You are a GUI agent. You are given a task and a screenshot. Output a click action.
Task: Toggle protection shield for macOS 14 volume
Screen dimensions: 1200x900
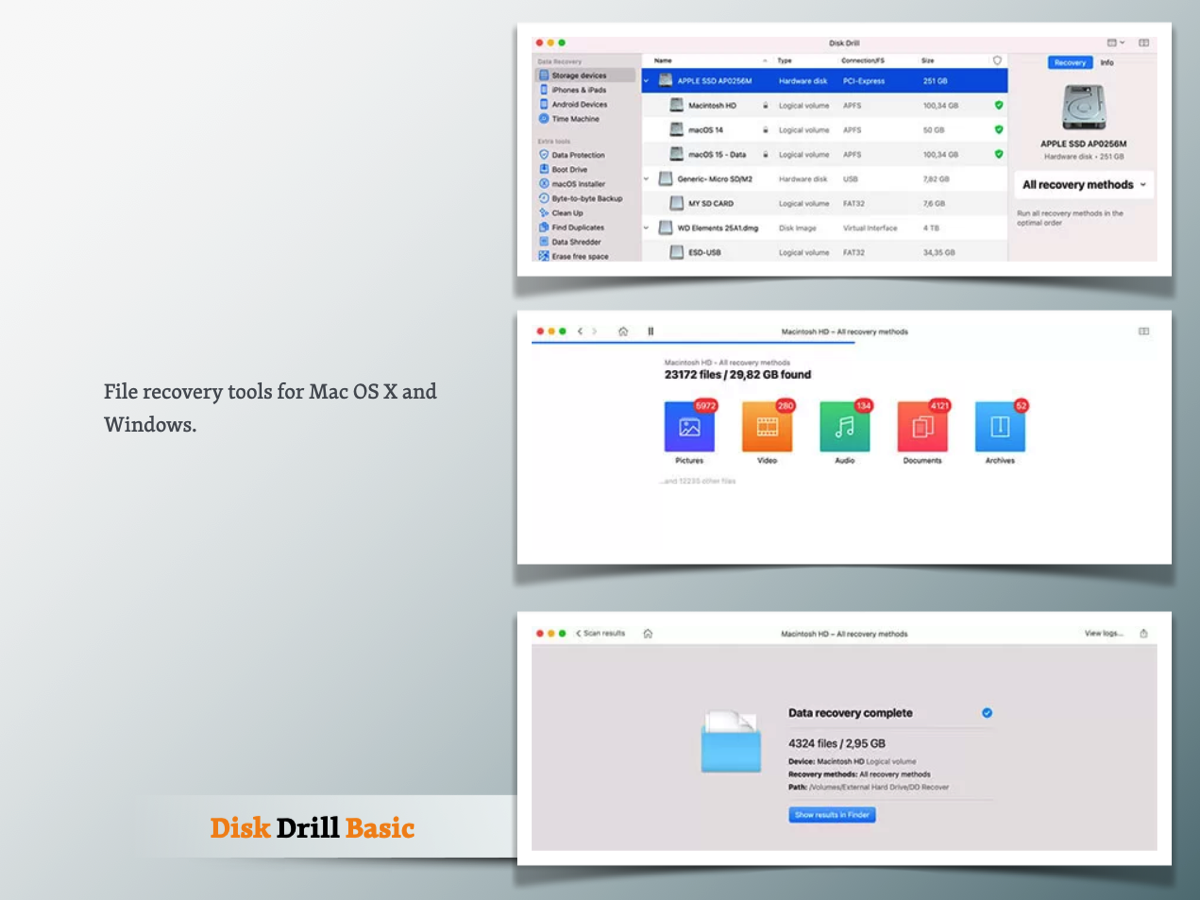(x=998, y=130)
